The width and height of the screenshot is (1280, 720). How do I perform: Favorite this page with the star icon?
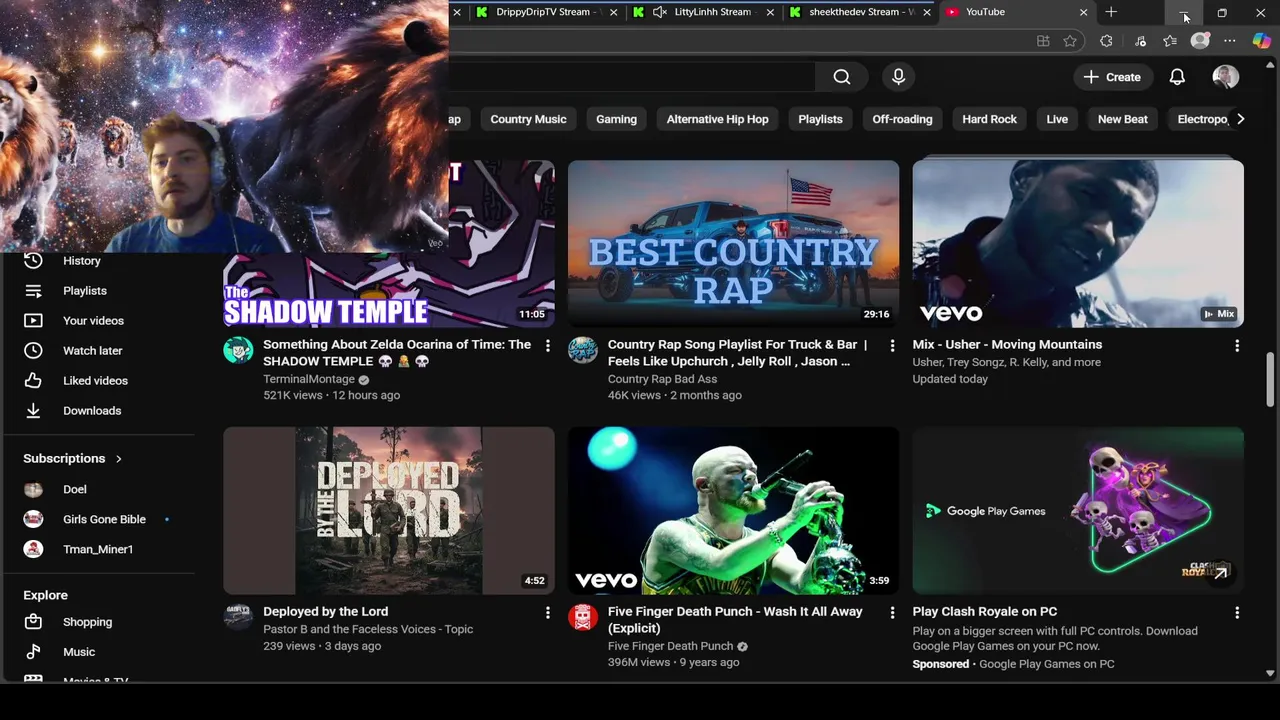[x=1070, y=41]
